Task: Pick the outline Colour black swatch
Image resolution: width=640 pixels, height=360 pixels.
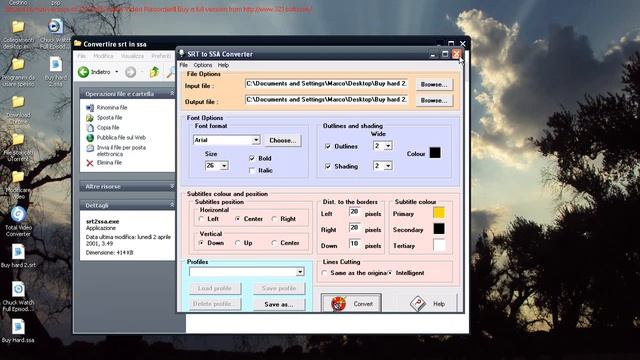Action: coord(435,153)
